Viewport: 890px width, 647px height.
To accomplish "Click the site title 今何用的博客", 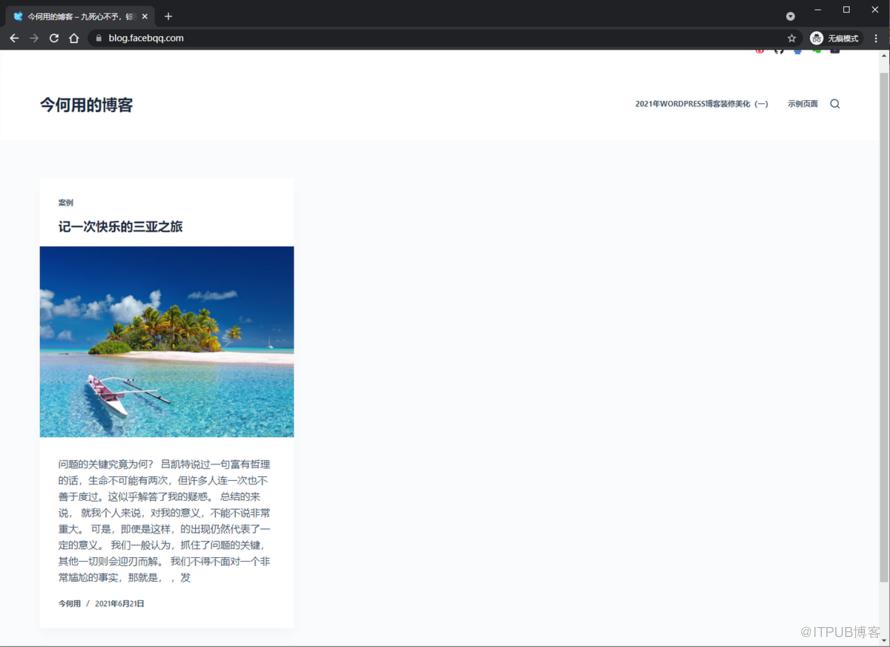I will tap(86, 104).
